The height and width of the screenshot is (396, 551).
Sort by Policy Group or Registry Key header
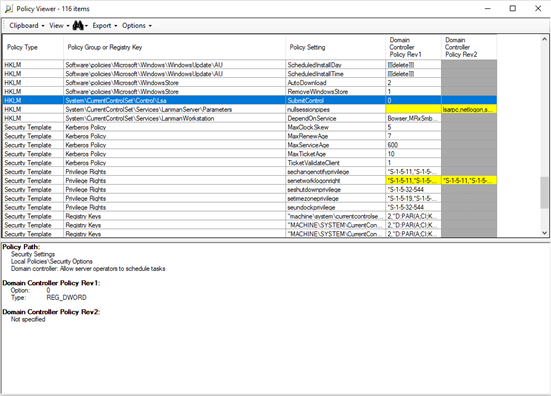pyautogui.click(x=175, y=47)
